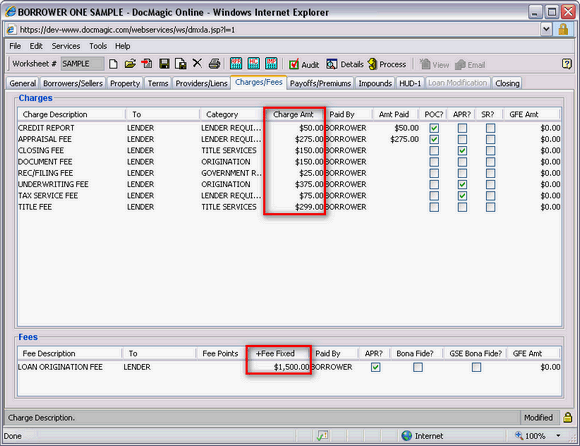Uncheck APR for UNDERWRITING FEE

(x=462, y=184)
